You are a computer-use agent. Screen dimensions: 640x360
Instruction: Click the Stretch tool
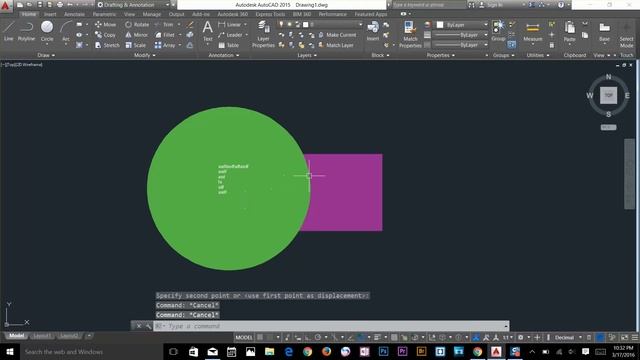[x=107, y=45]
